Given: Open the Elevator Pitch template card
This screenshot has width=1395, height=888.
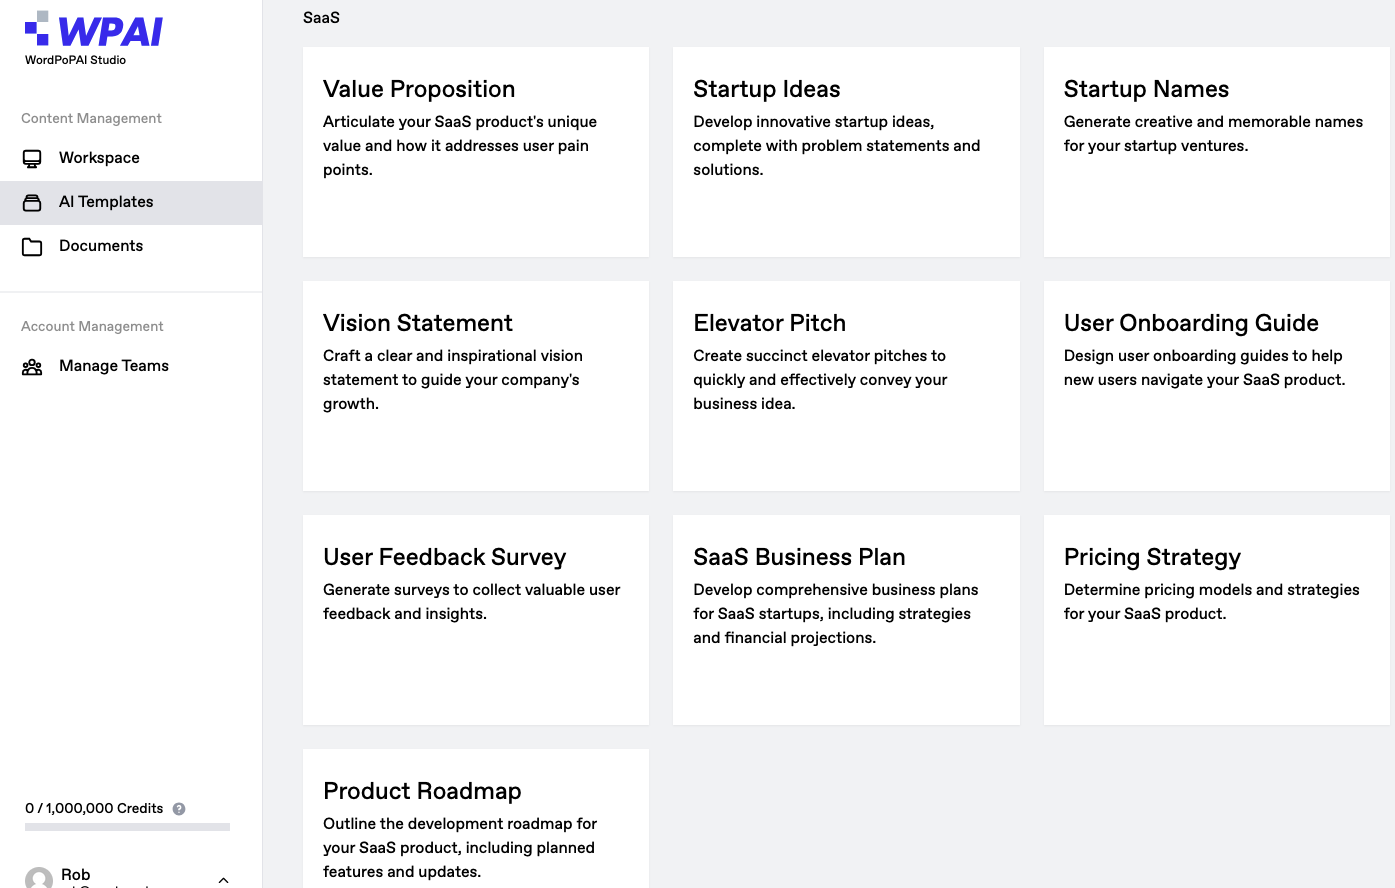Looking at the screenshot, I should tap(846, 386).
